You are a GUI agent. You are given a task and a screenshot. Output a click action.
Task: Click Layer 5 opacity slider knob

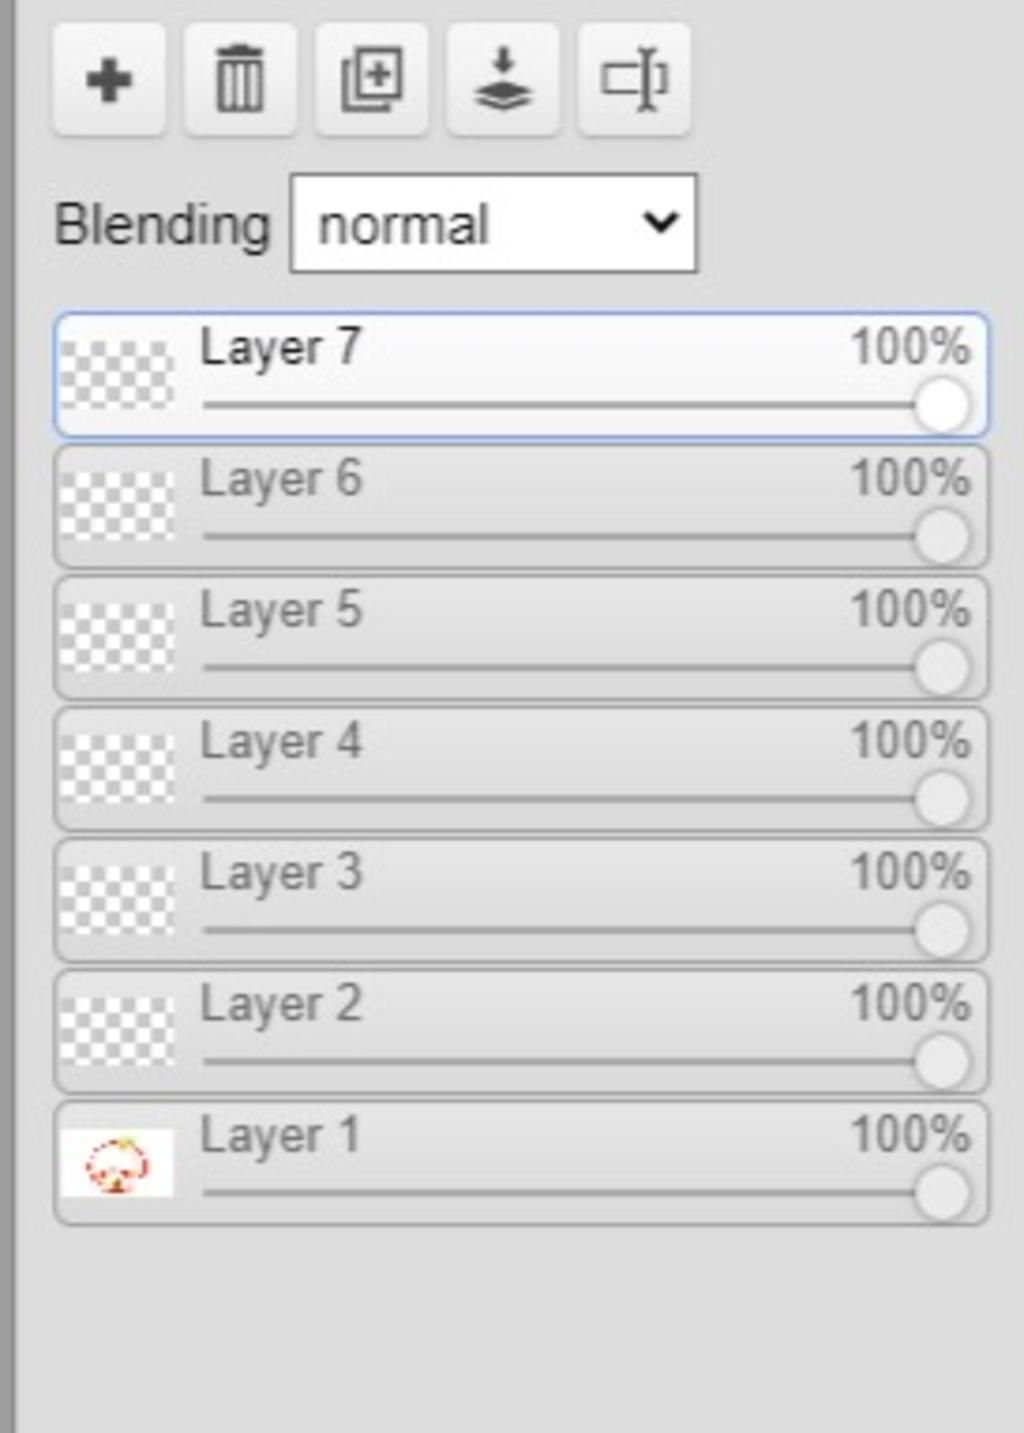941,667
